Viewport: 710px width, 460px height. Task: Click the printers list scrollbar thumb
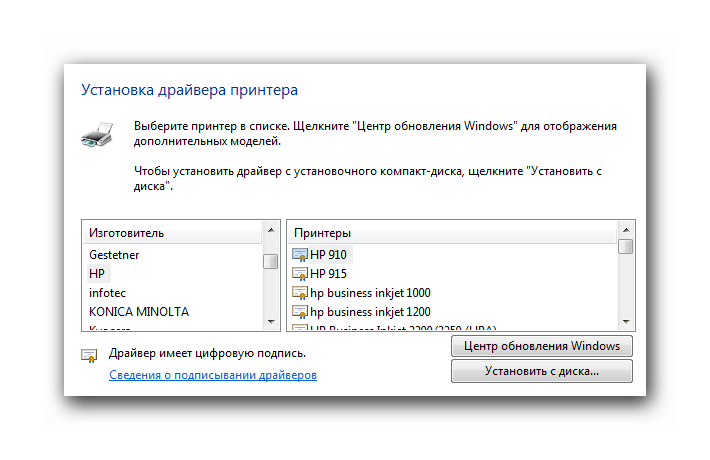click(626, 246)
